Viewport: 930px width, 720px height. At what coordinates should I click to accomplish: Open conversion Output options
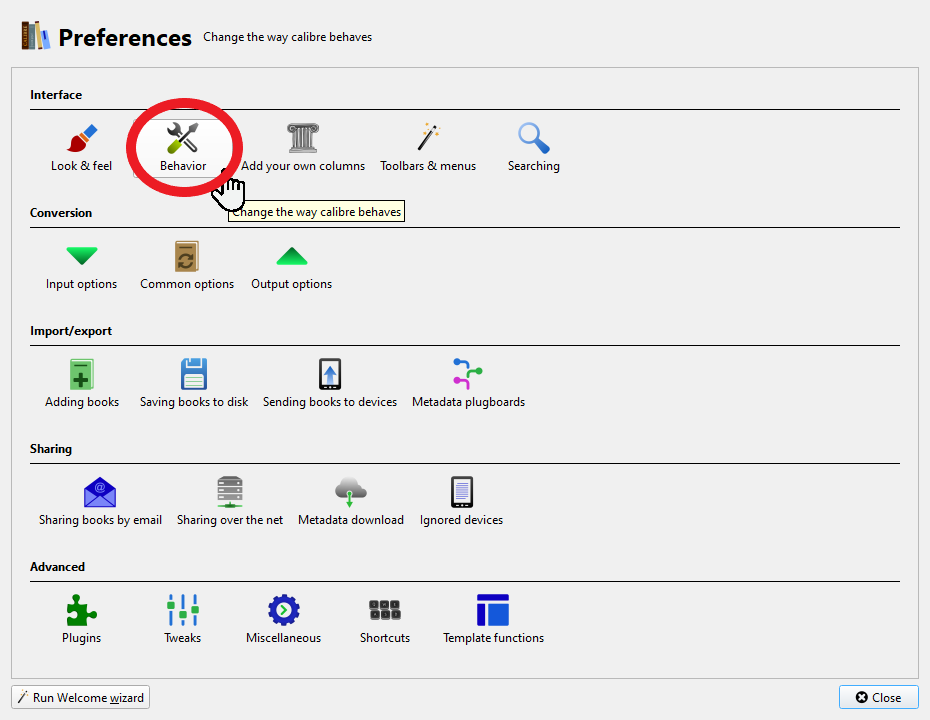coord(291,266)
